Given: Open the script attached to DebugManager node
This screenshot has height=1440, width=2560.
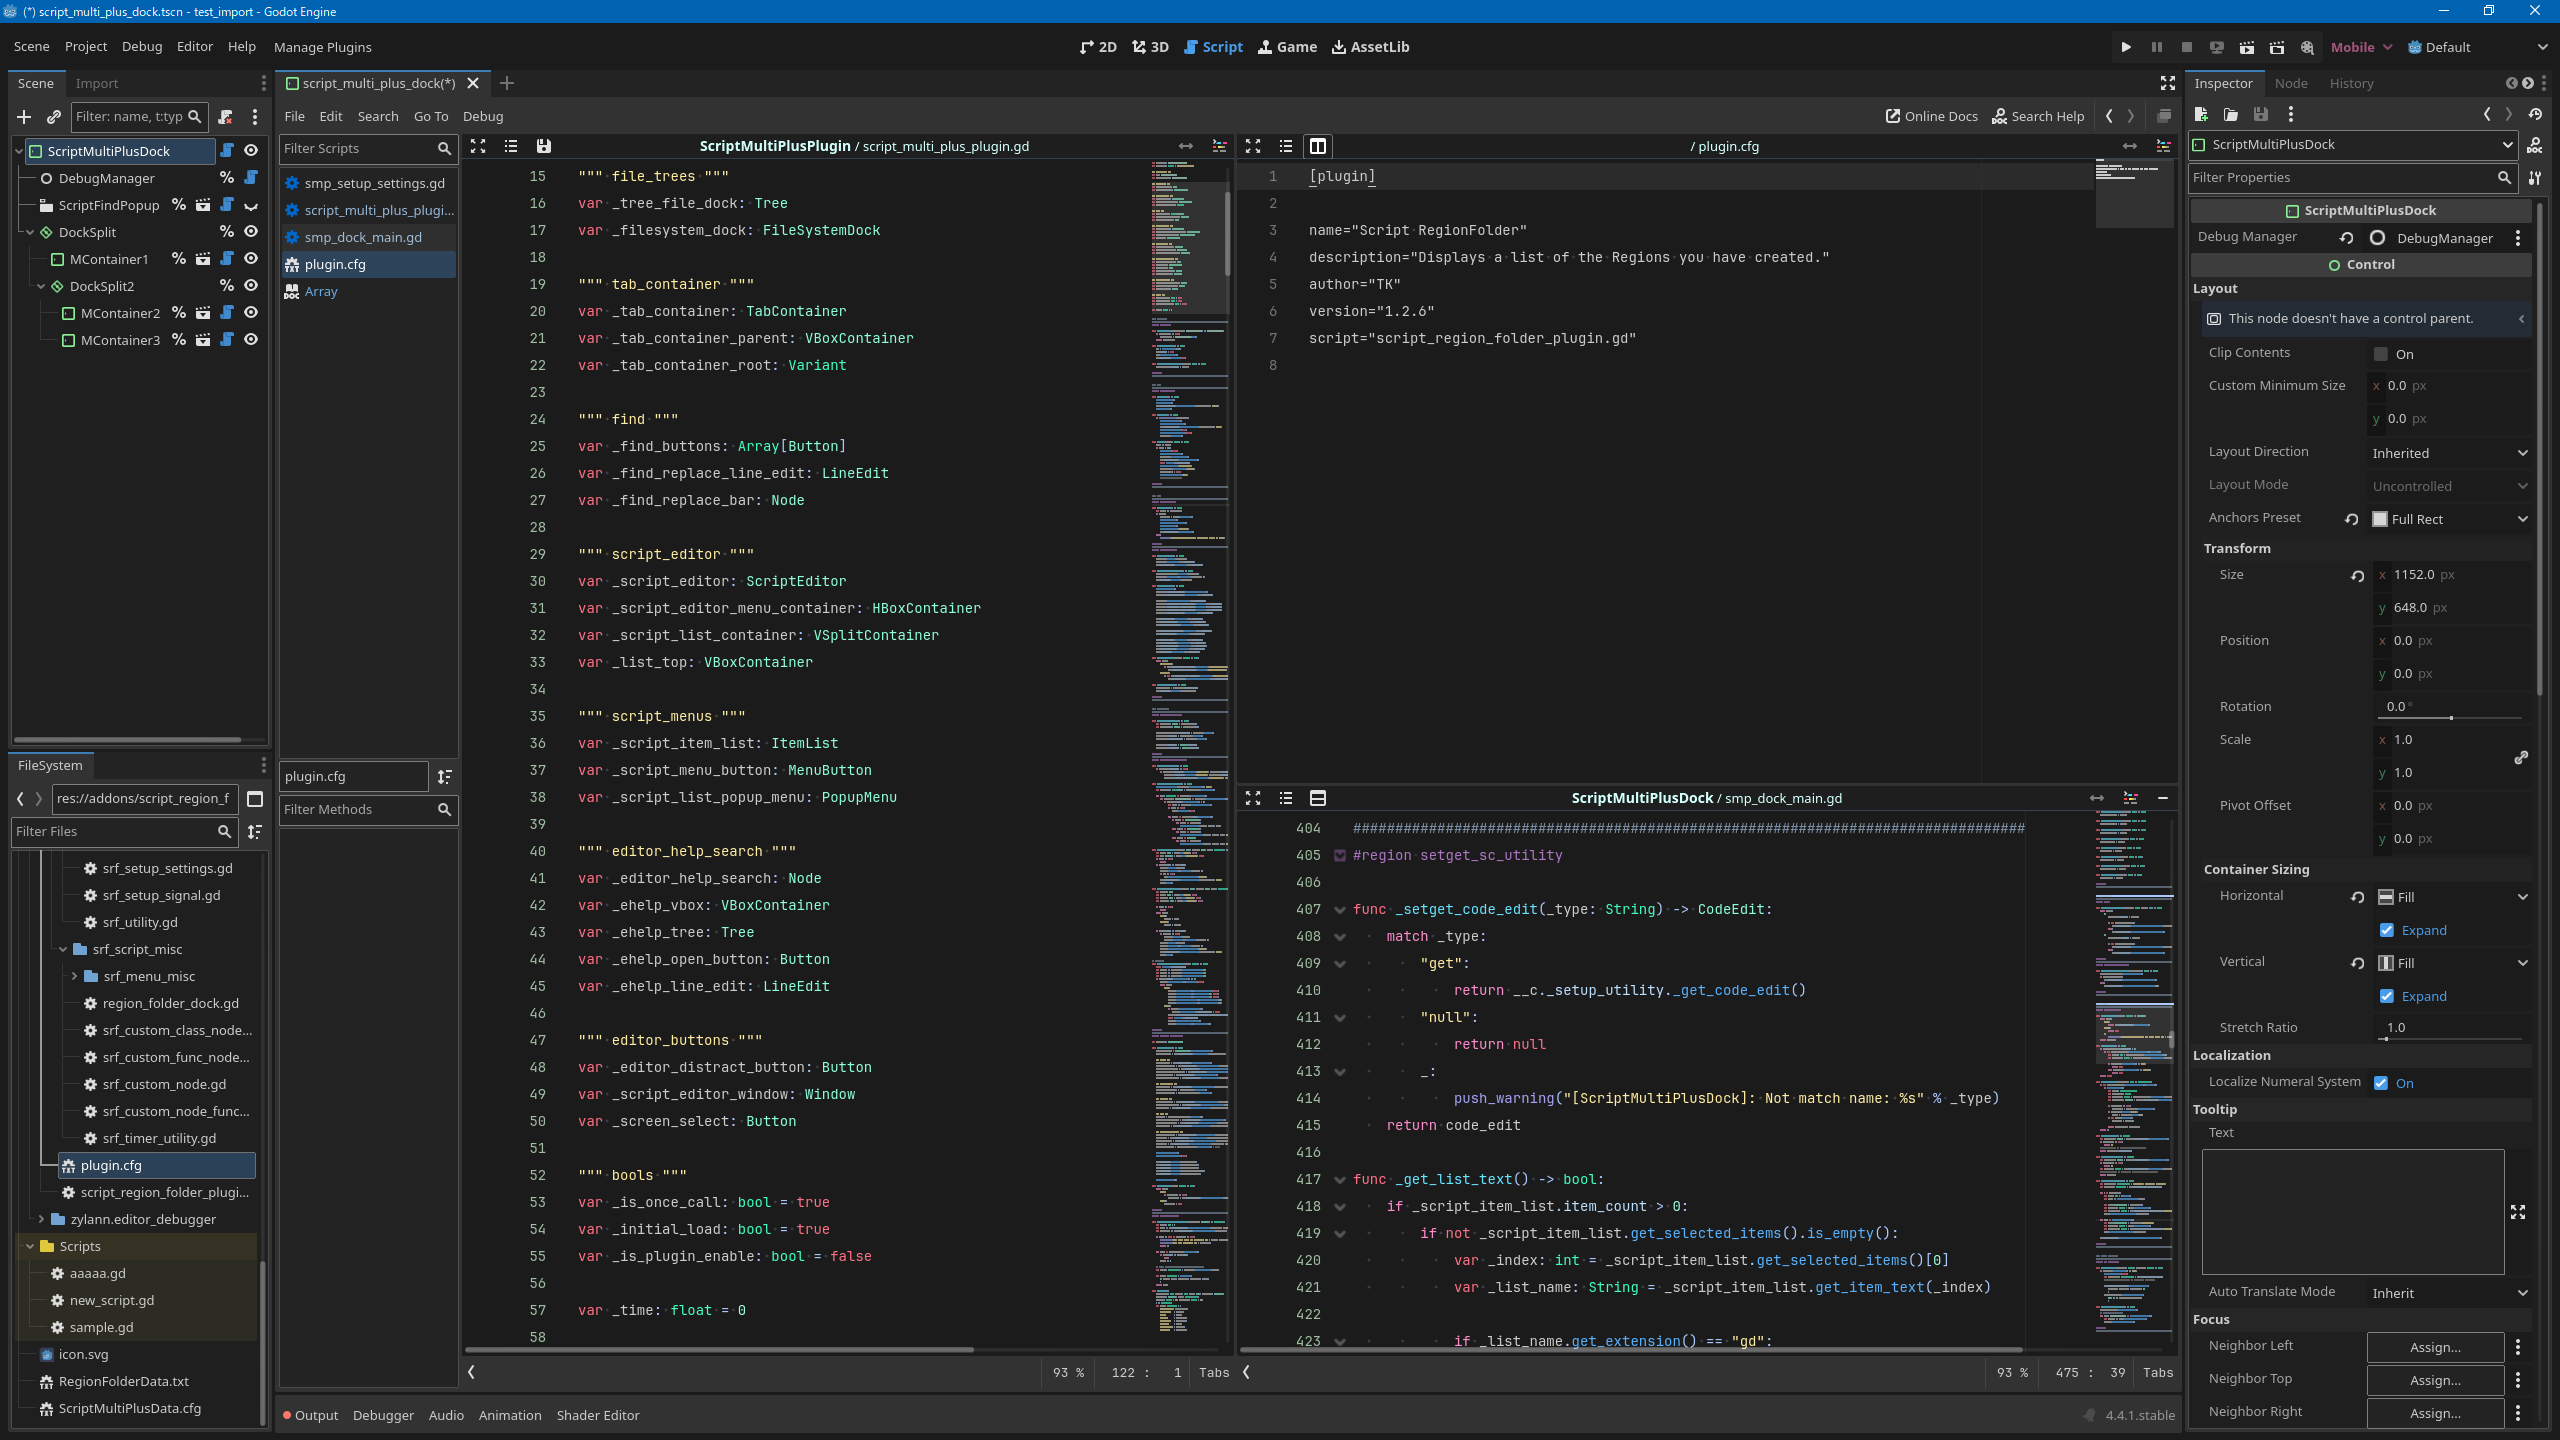Looking at the screenshot, I should click(x=251, y=178).
